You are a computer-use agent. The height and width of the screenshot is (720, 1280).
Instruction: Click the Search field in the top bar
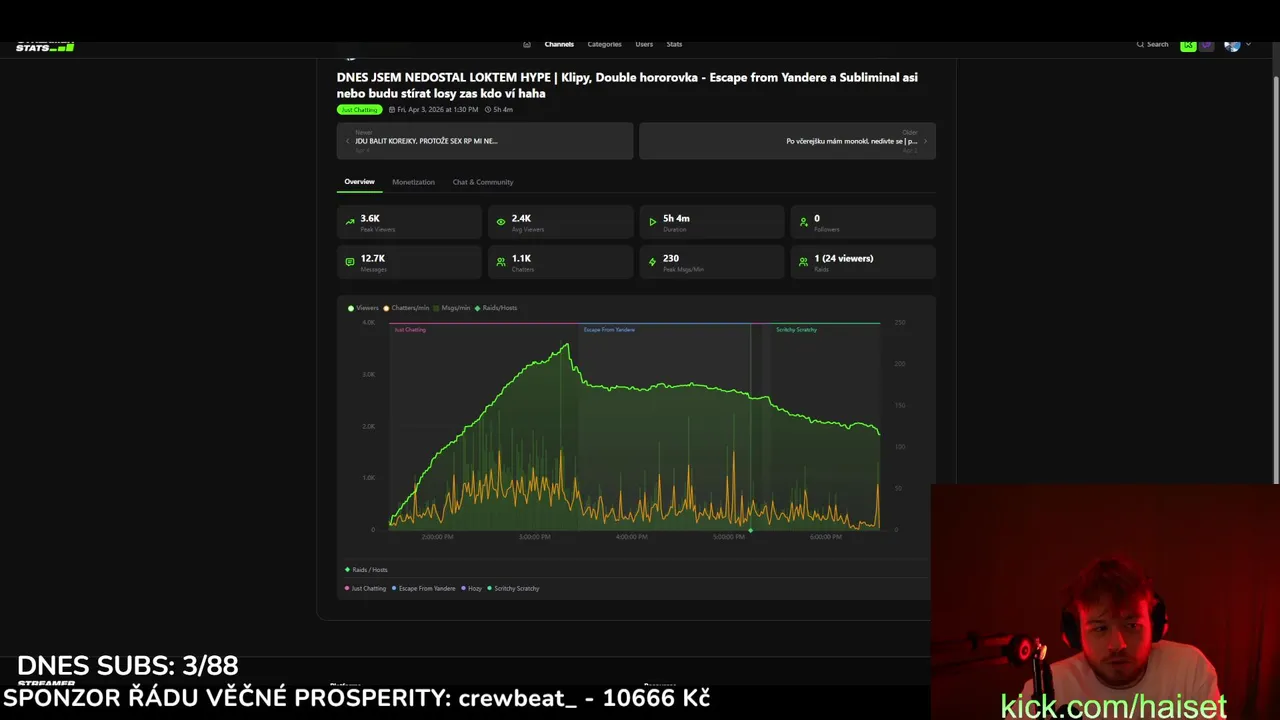pos(1152,44)
